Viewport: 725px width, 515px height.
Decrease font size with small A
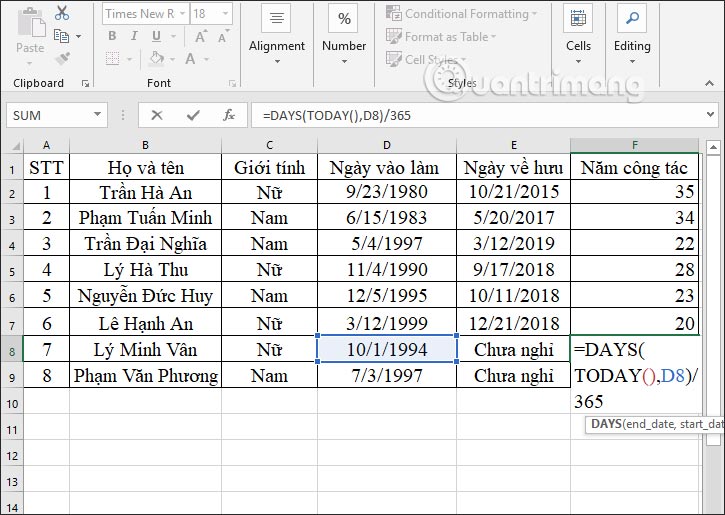pos(223,36)
